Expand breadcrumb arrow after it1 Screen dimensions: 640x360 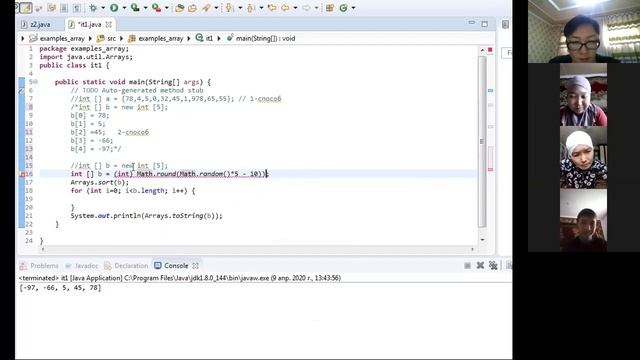click(x=219, y=38)
